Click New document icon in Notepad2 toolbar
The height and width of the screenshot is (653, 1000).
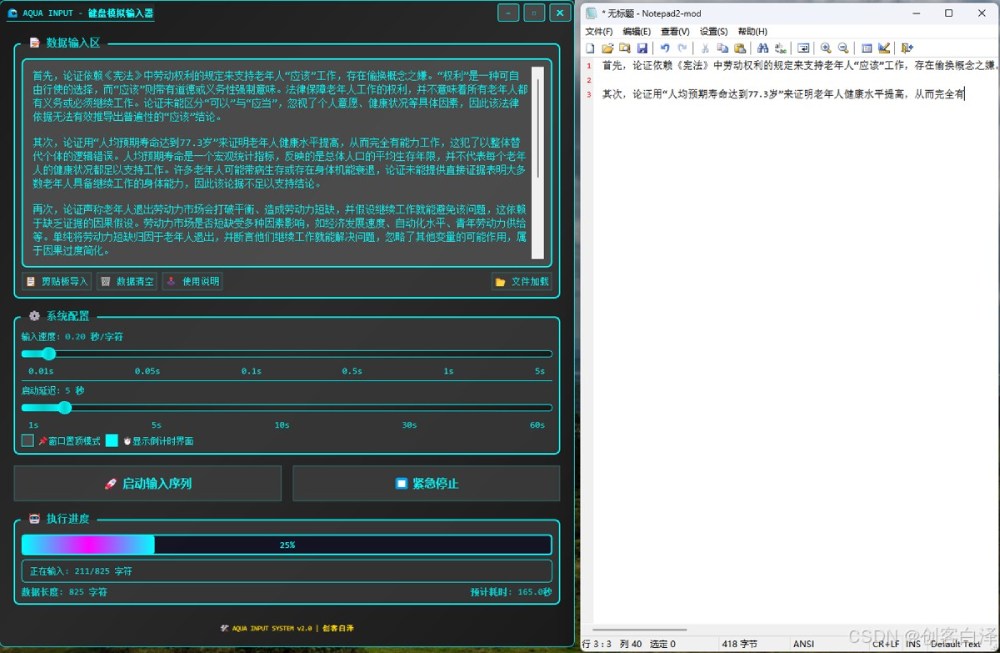pyautogui.click(x=590, y=48)
